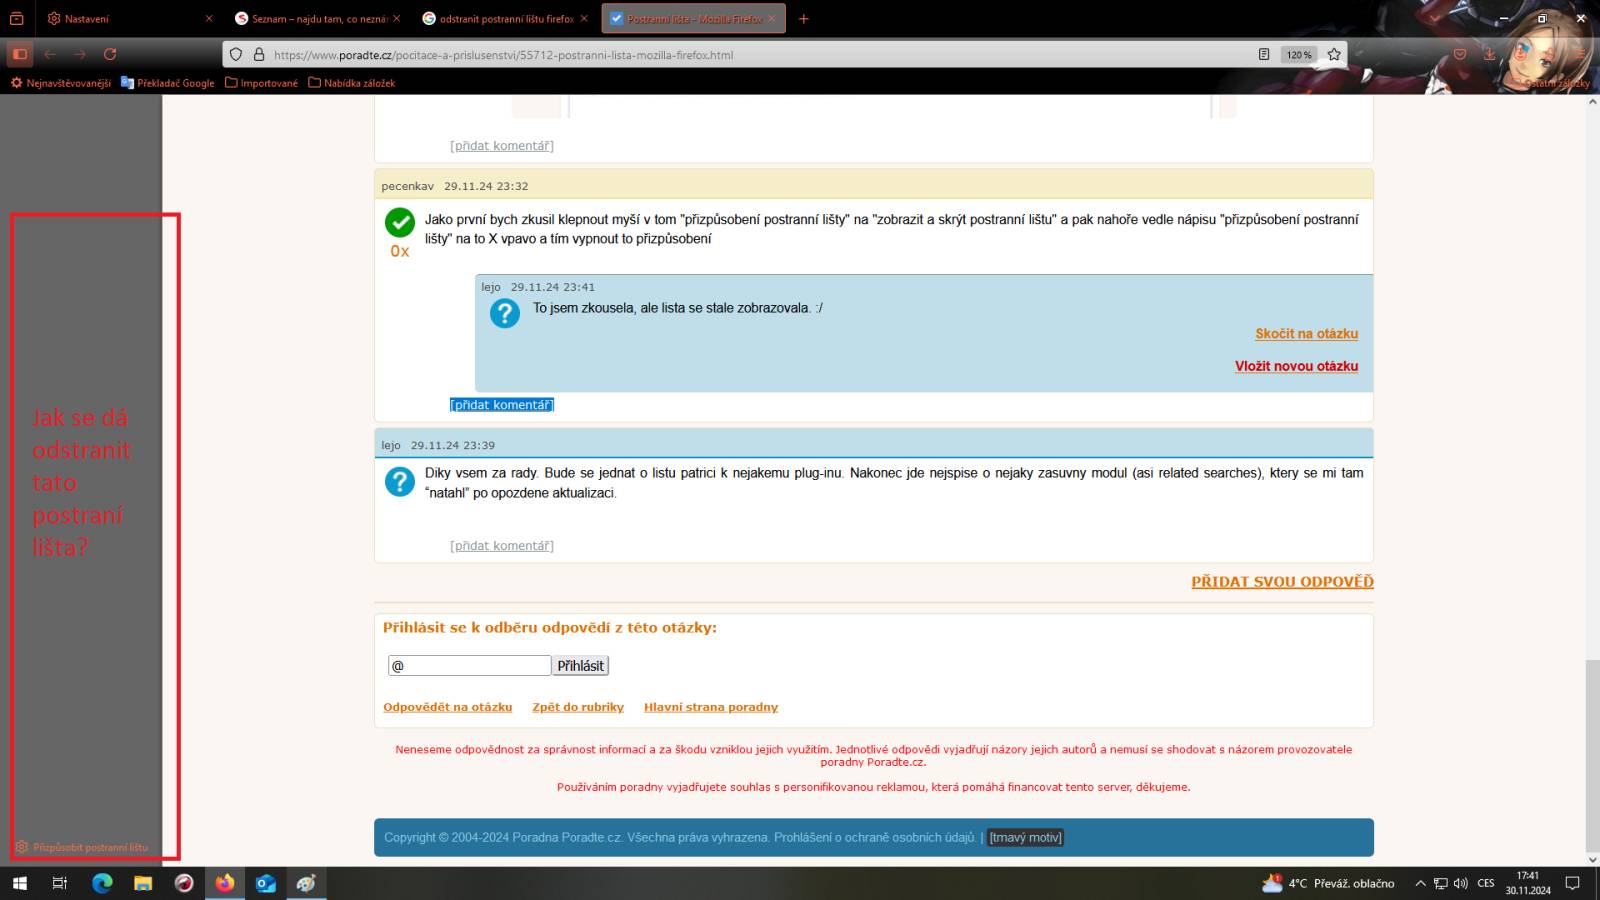Follow the Skočit na otázku link
This screenshot has width=1600, height=900.
point(1306,334)
